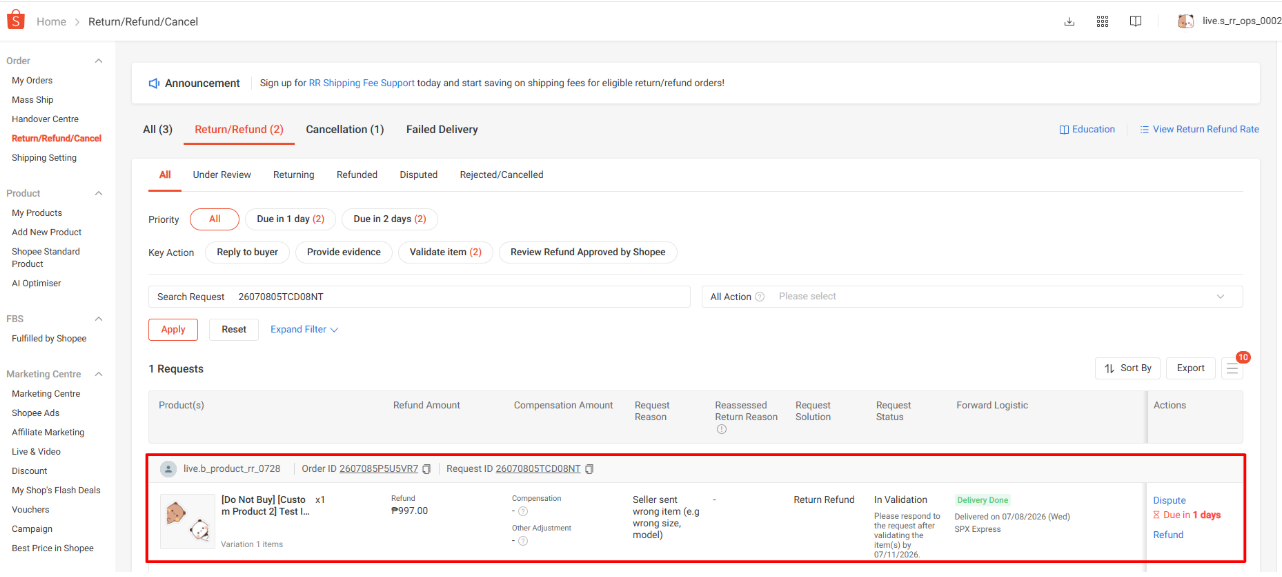Open Shipping Setting in sidebar
The width and height of the screenshot is (1282, 577).
44,158
